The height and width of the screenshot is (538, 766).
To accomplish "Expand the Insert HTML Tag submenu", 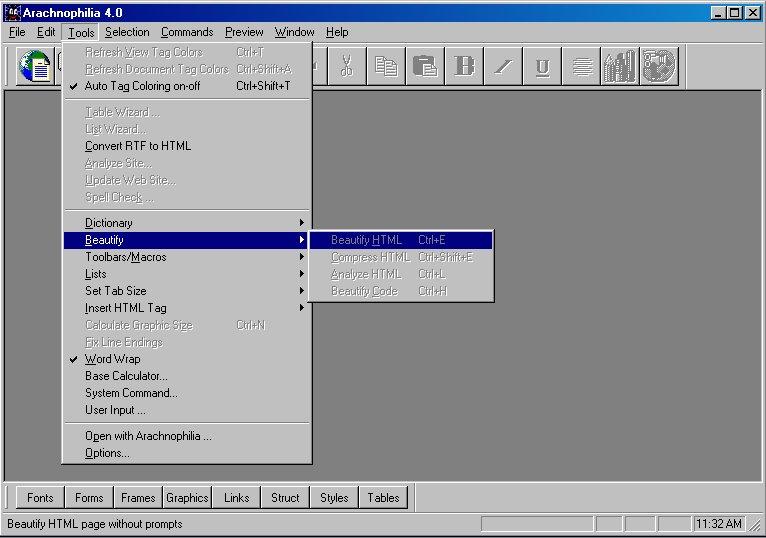I will (188, 308).
